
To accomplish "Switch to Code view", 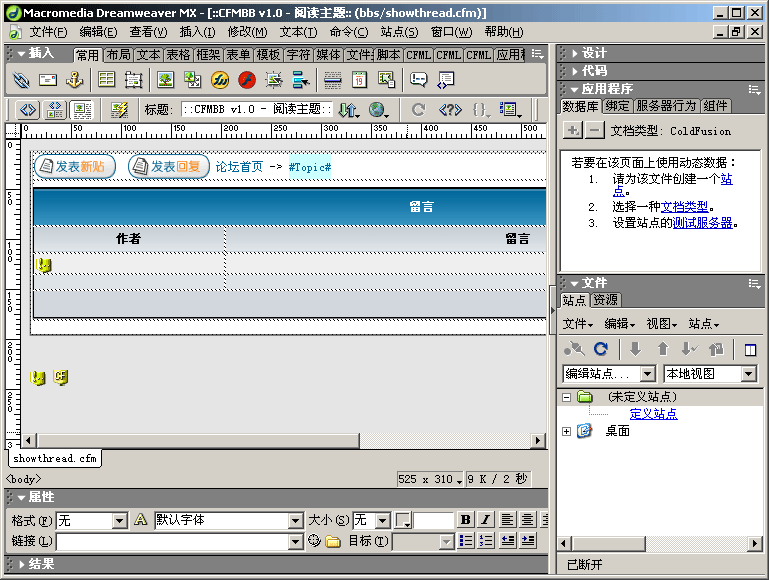I will (27, 109).
